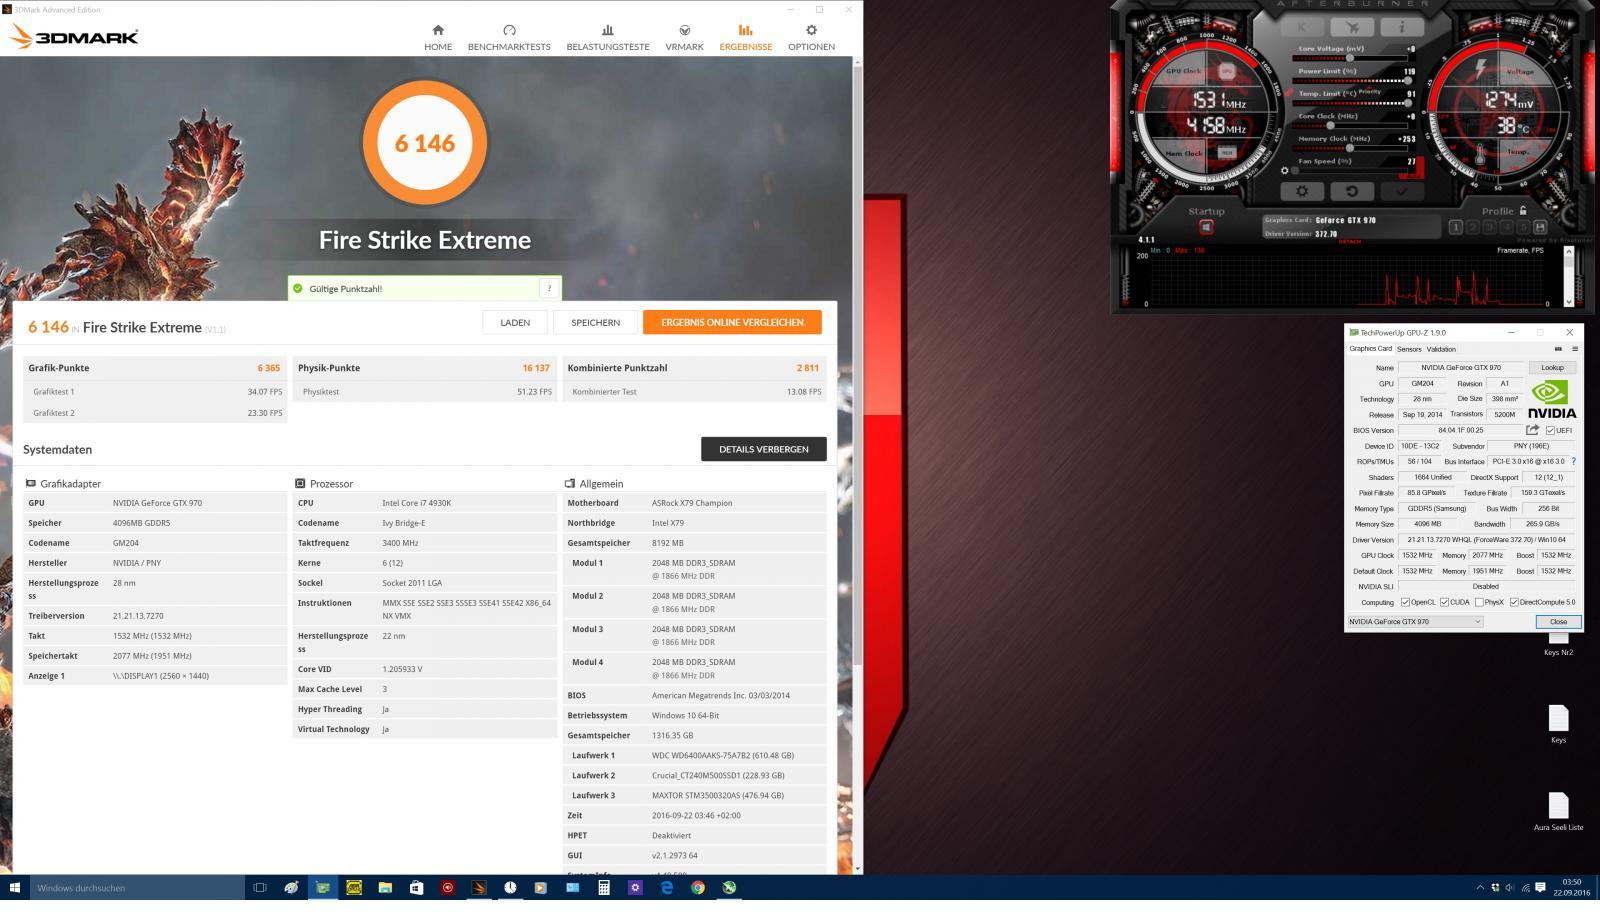
Task: Open OPTIONEN in 3DMark
Action: tap(811, 38)
